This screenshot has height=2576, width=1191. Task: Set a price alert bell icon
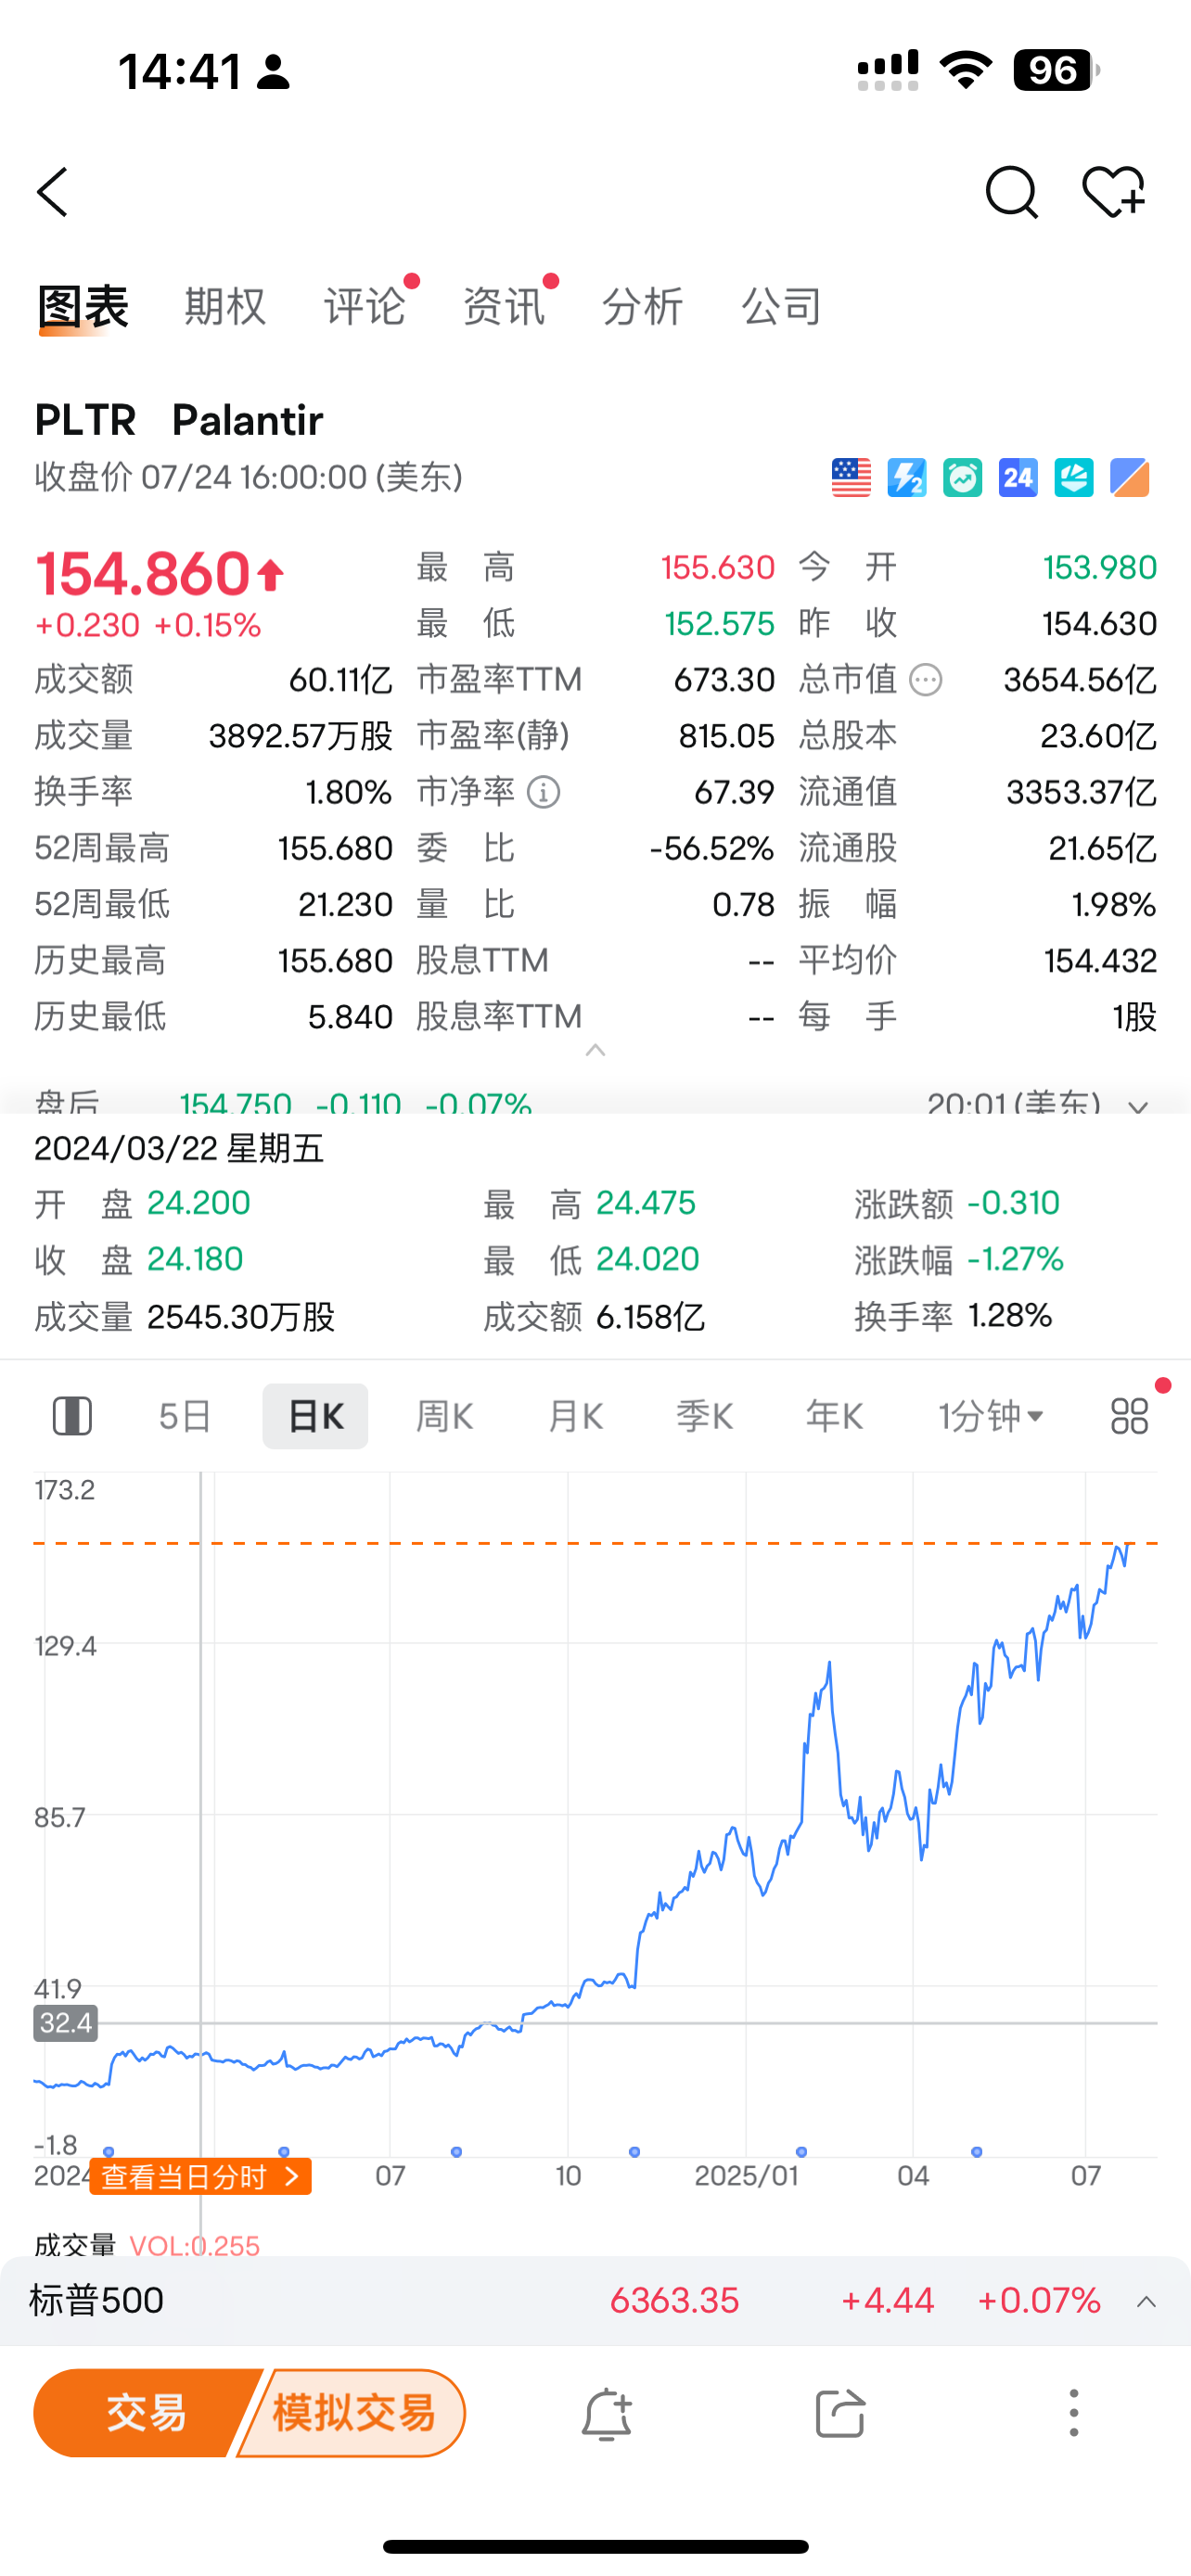(606, 2414)
